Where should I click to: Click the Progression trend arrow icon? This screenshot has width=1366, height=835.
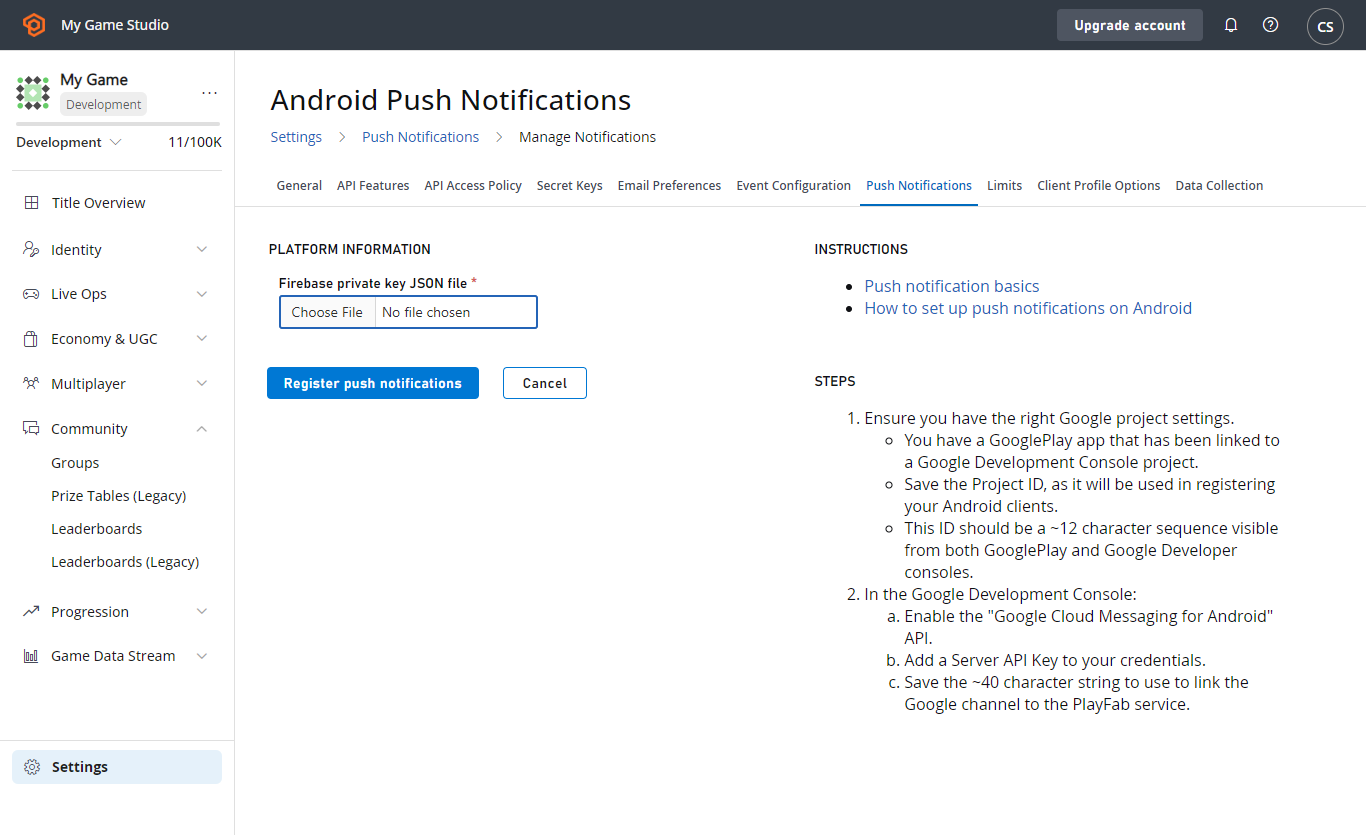31,611
